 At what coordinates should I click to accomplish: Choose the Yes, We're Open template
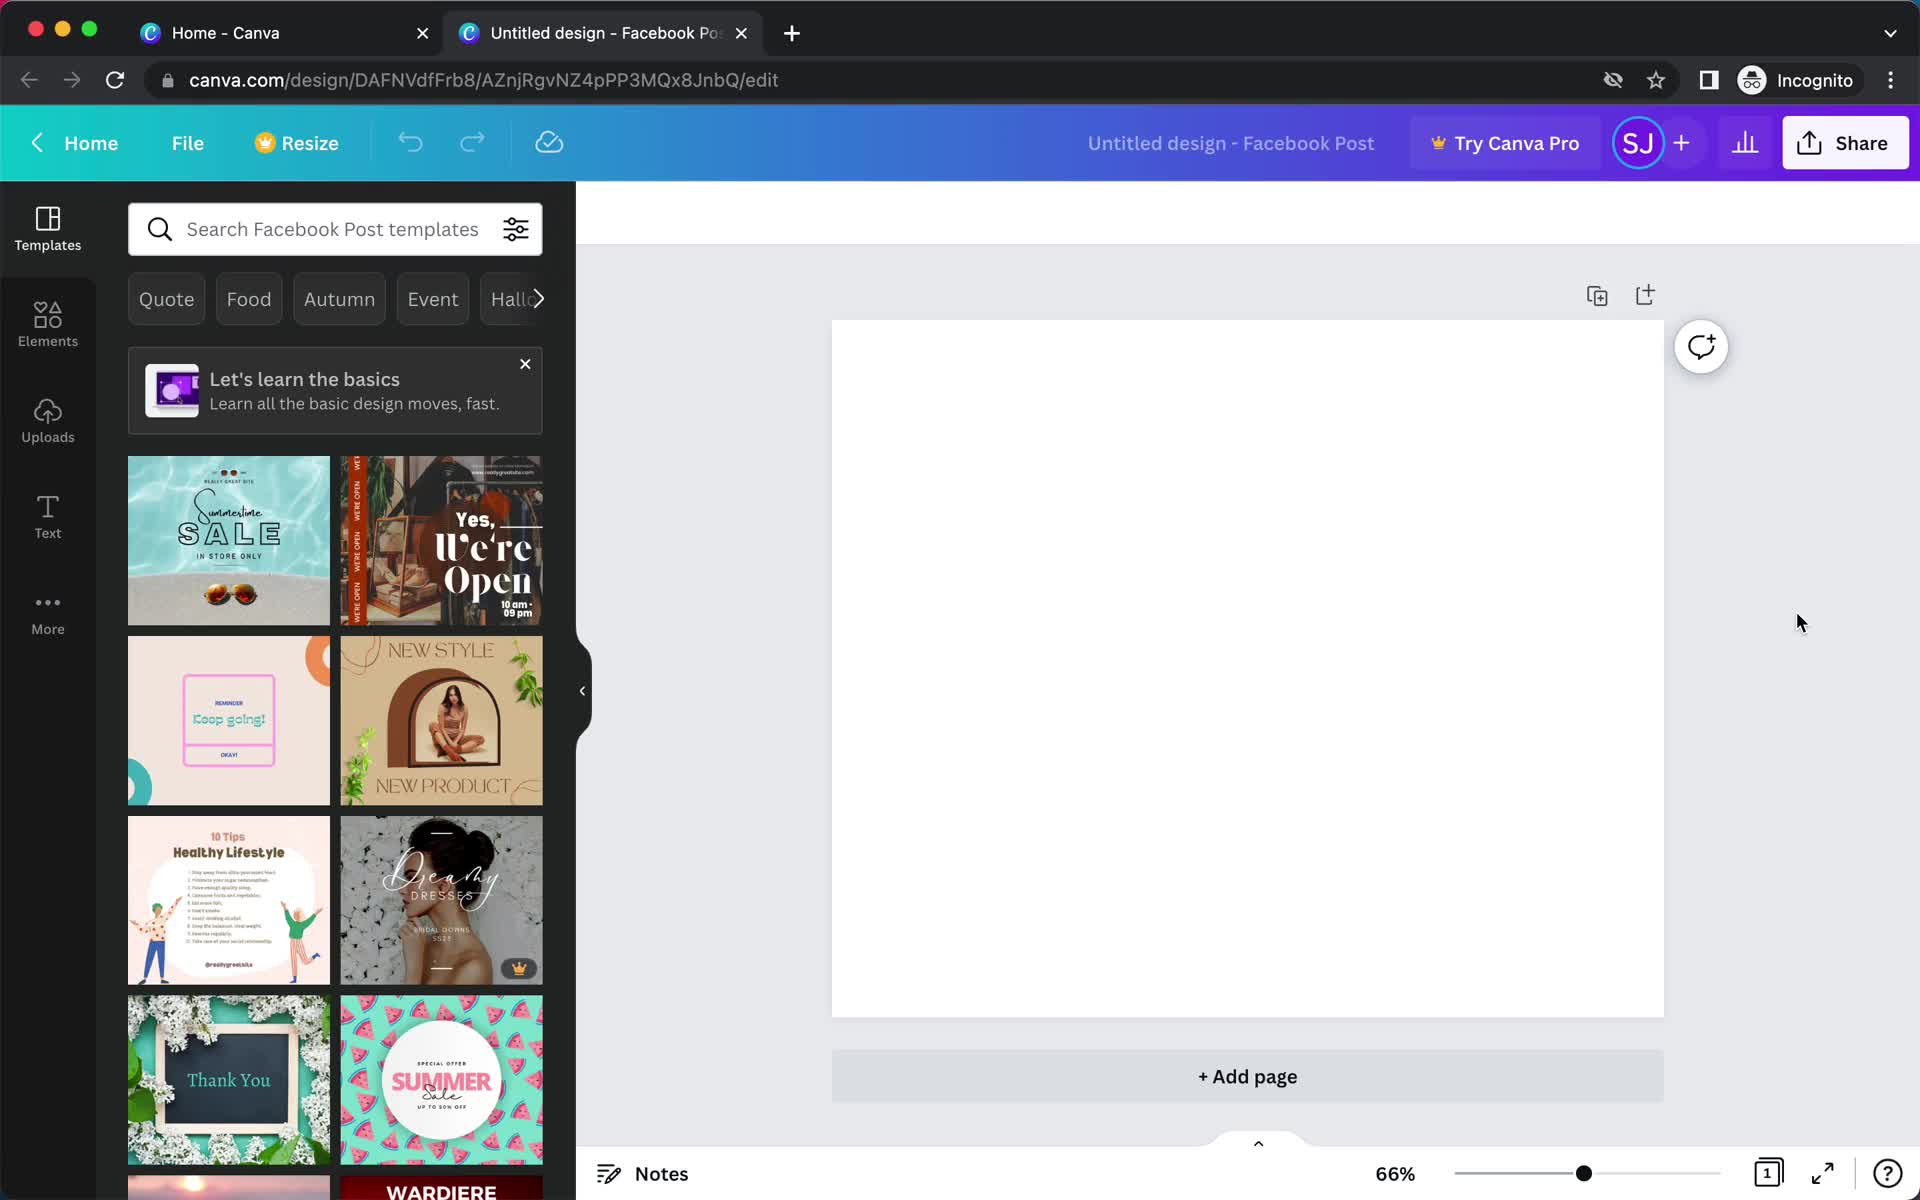click(442, 541)
